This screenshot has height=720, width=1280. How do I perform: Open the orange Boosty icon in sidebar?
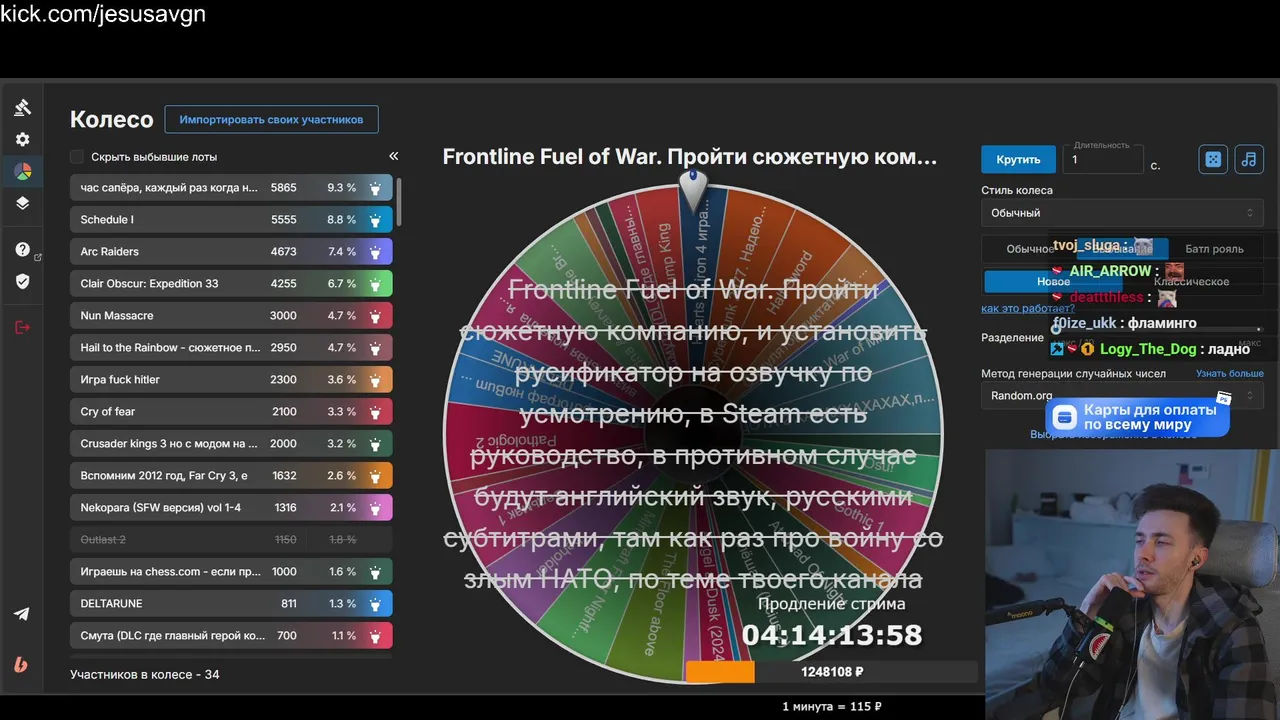point(22,664)
